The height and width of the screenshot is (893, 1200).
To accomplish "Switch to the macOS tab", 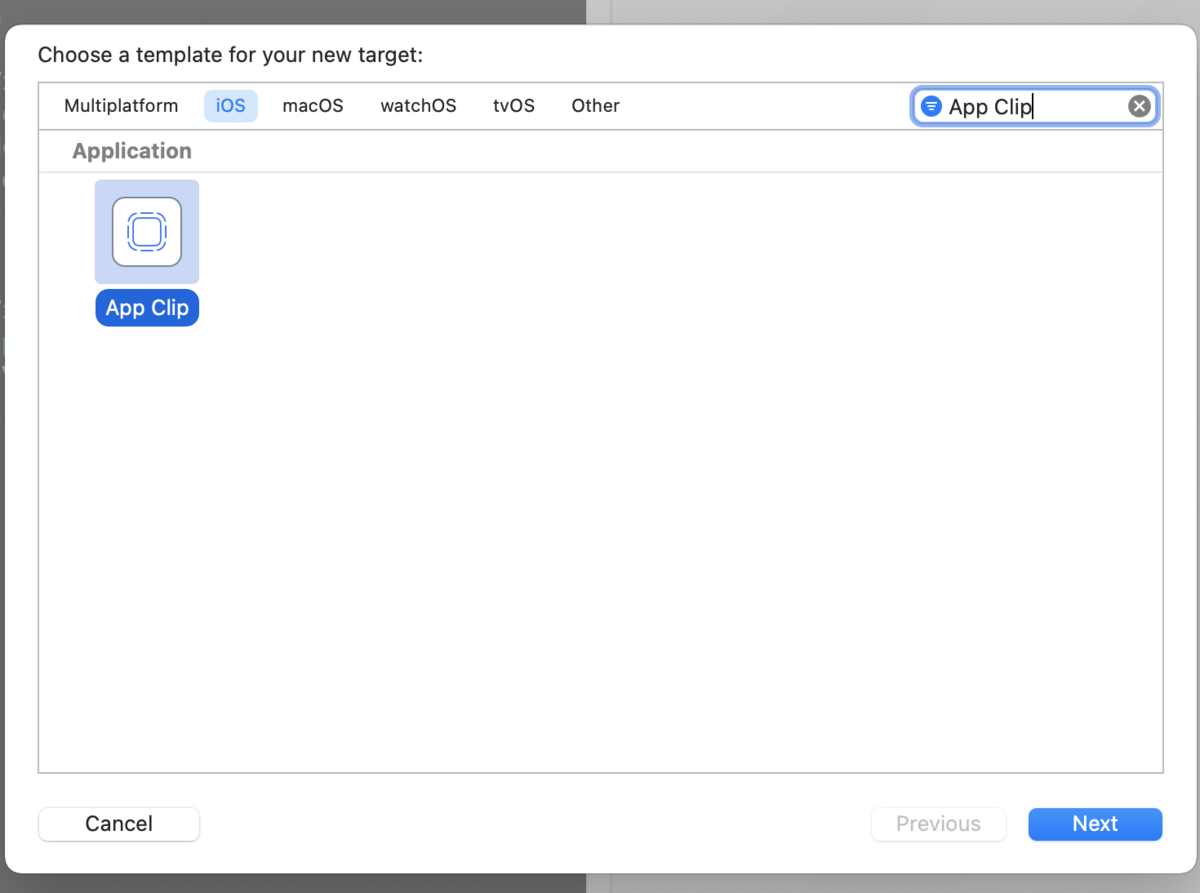I will click(312, 105).
